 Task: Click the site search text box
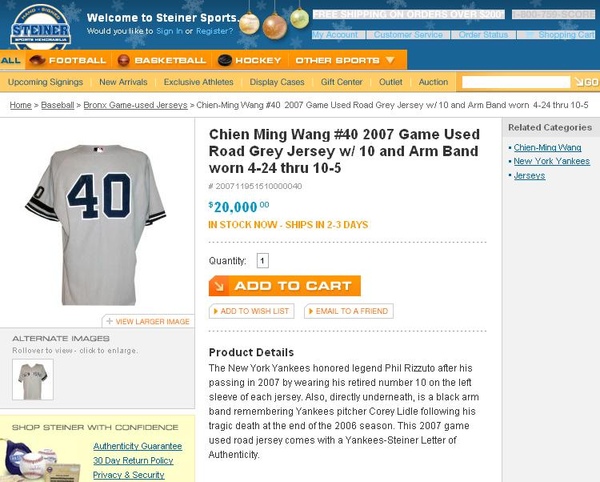point(516,82)
